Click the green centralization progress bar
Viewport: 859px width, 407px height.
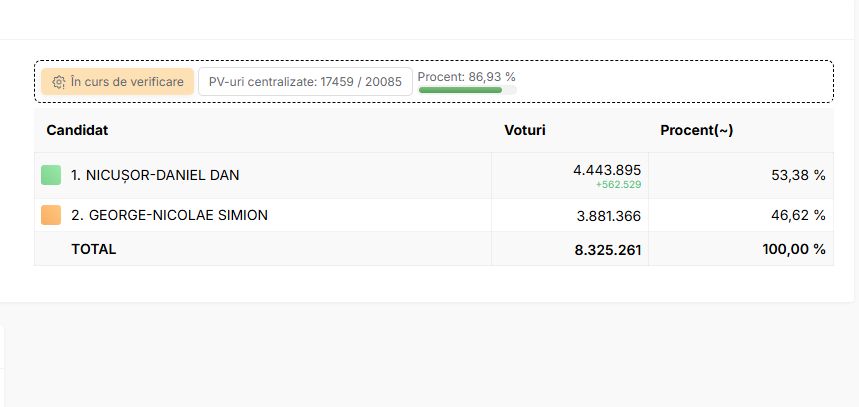click(x=461, y=90)
